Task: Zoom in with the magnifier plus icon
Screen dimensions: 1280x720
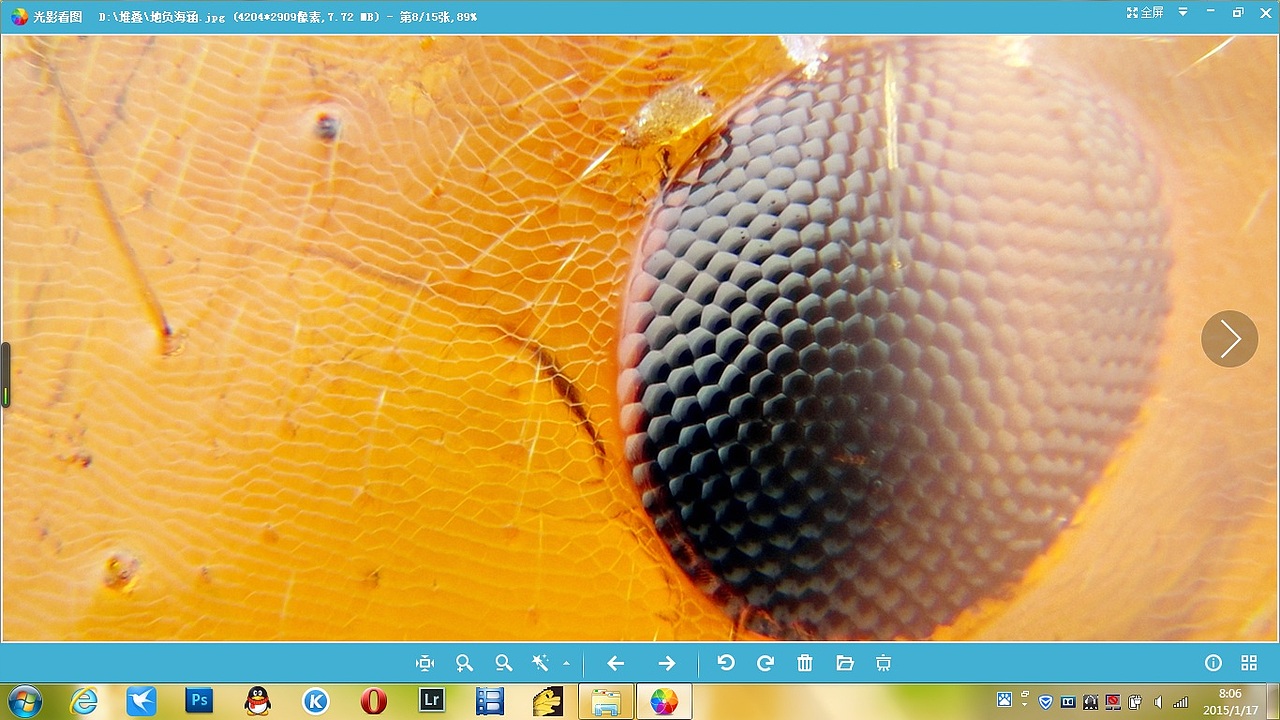Action: click(464, 663)
